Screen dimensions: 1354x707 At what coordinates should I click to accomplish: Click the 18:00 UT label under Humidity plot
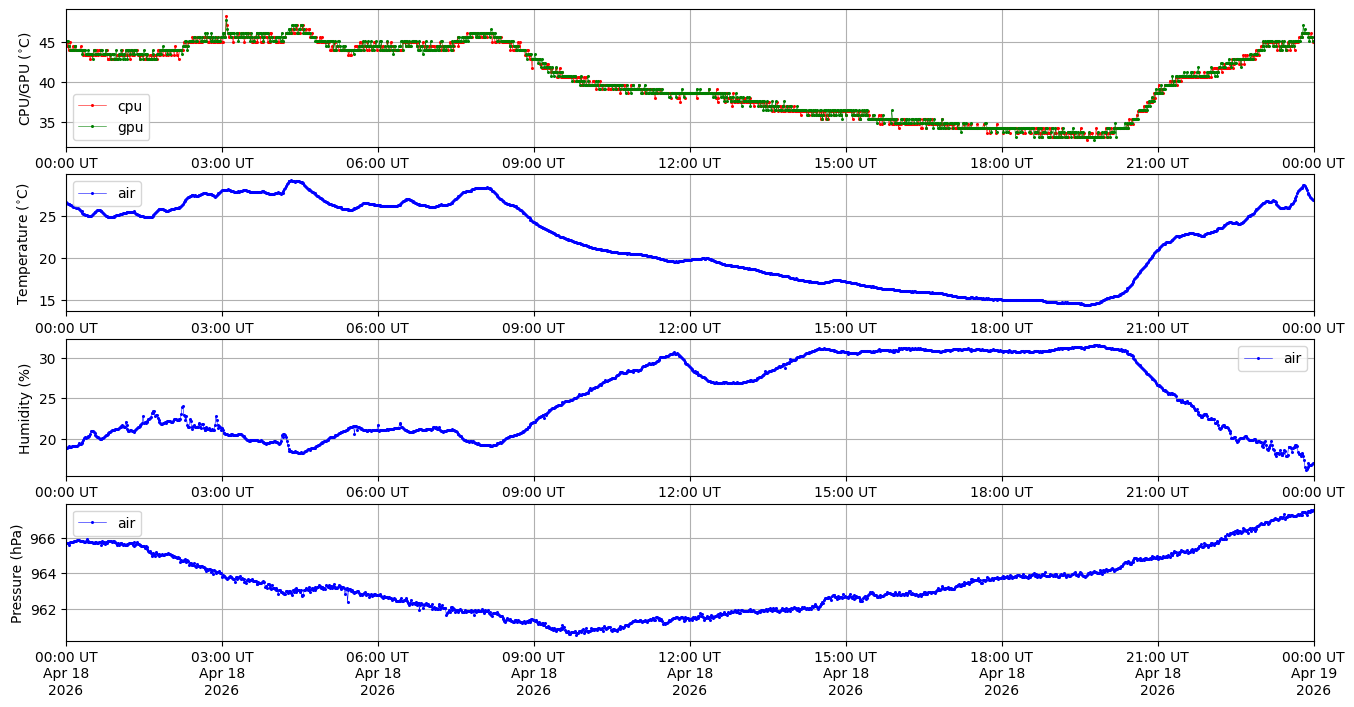[1001, 493]
